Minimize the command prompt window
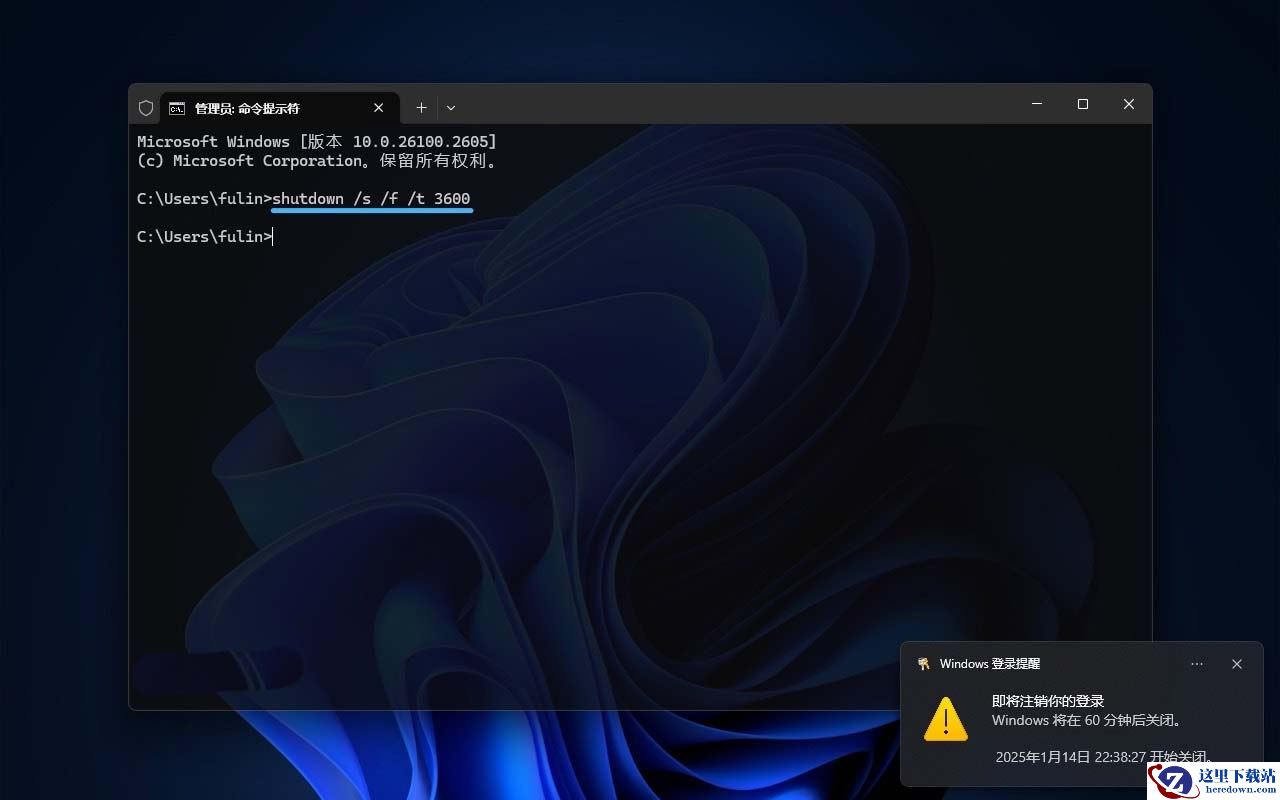 pyautogui.click(x=1037, y=104)
